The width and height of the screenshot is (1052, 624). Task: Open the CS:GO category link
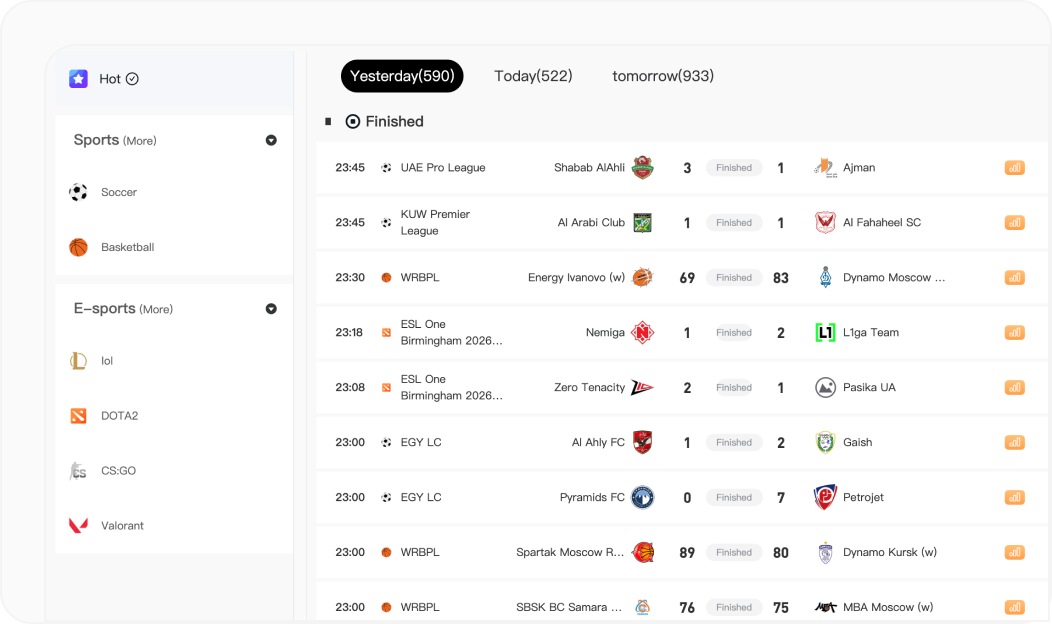click(118, 470)
